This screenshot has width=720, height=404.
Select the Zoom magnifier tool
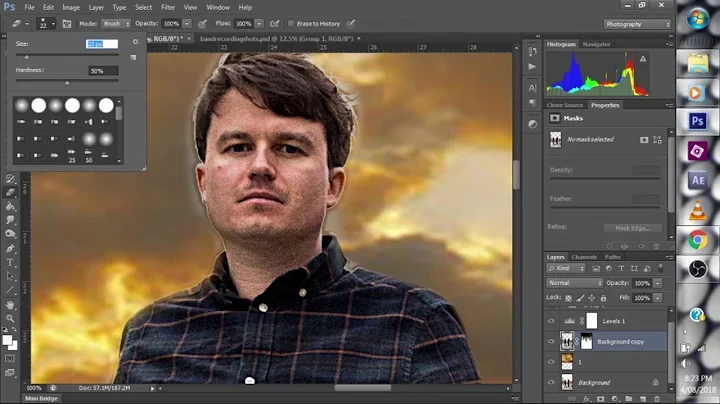click(x=10, y=318)
